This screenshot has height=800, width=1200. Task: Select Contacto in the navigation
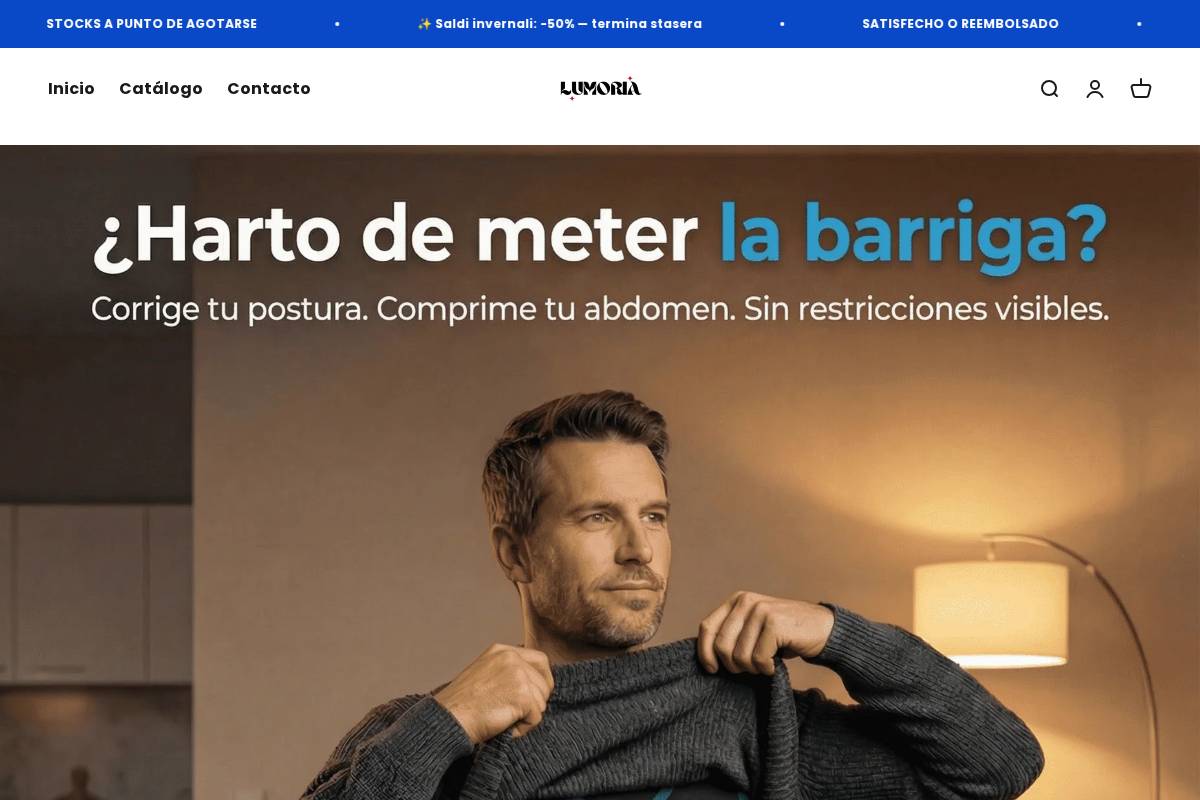269,88
